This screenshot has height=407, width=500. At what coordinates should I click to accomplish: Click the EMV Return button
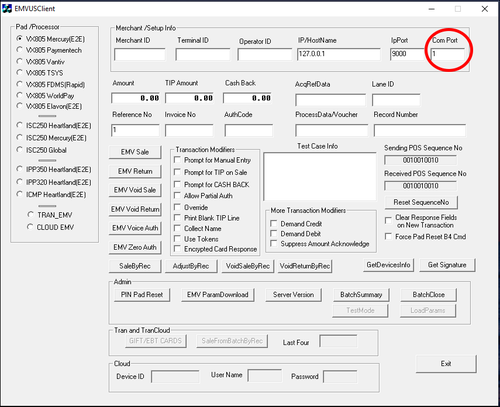[135, 171]
